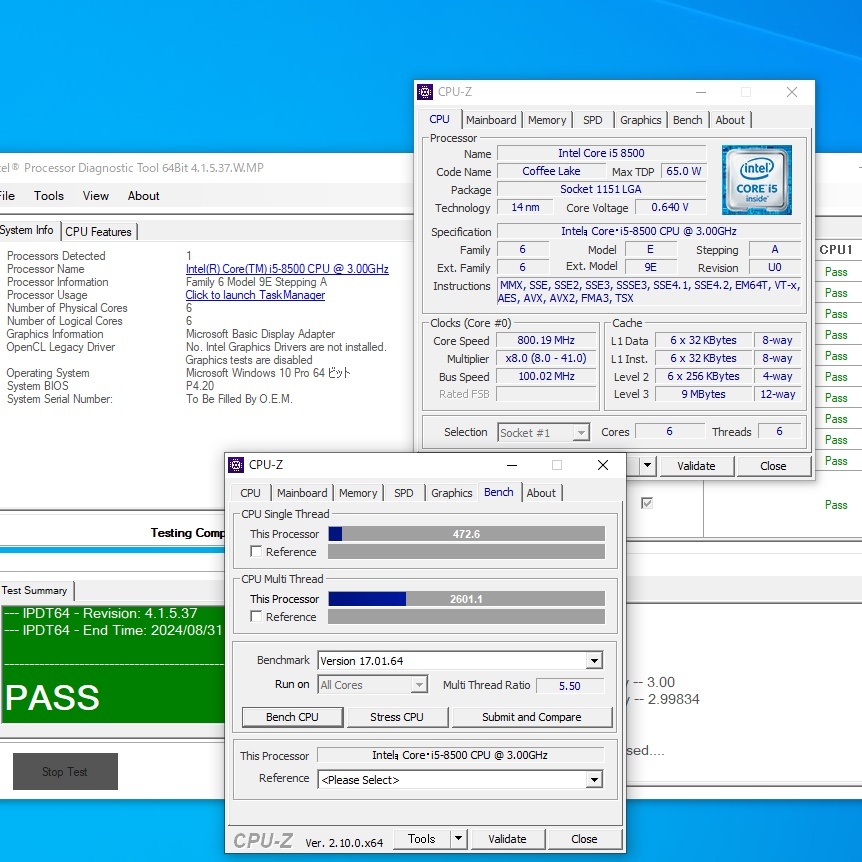
Task: Open the Benchmark version dropdown
Action: 594,661
